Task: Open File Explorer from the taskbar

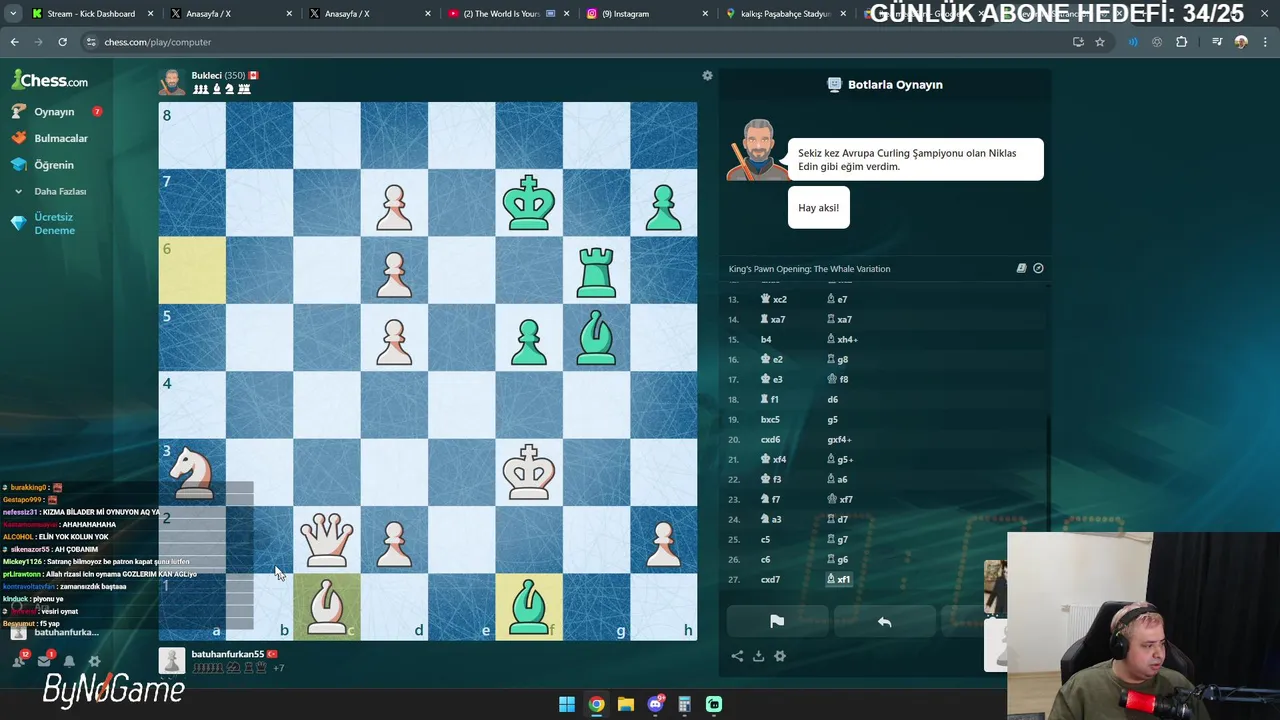Action: (x=625, y=704)
